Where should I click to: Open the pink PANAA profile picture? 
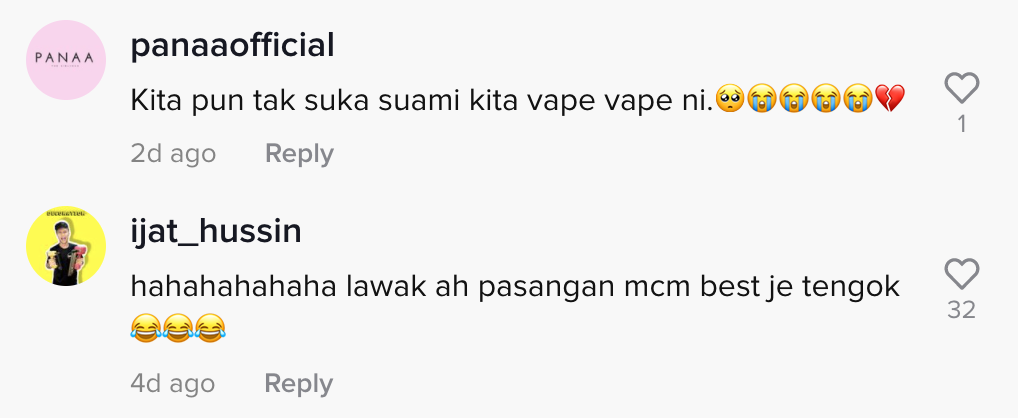(x=66, y=60)
